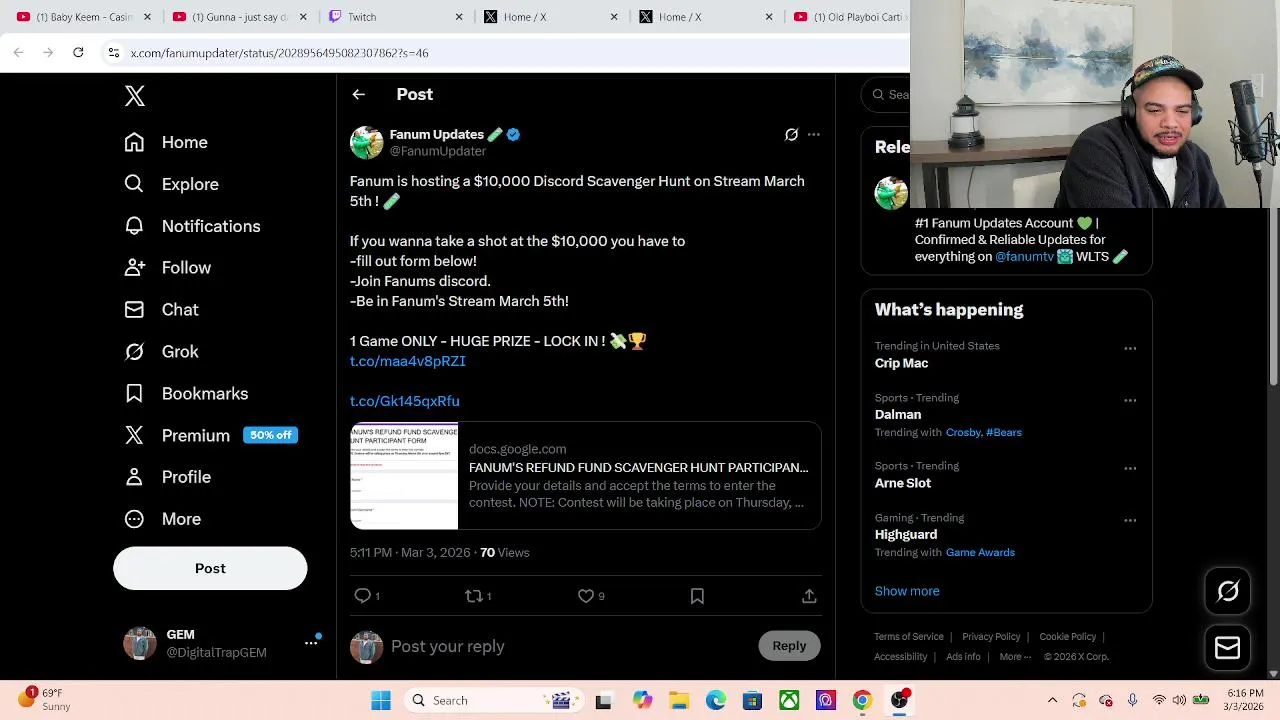The width and height of the screenshot is (1280, 720).
Task: Open Bookmarks in the sidebar
Action: [186, 394]
